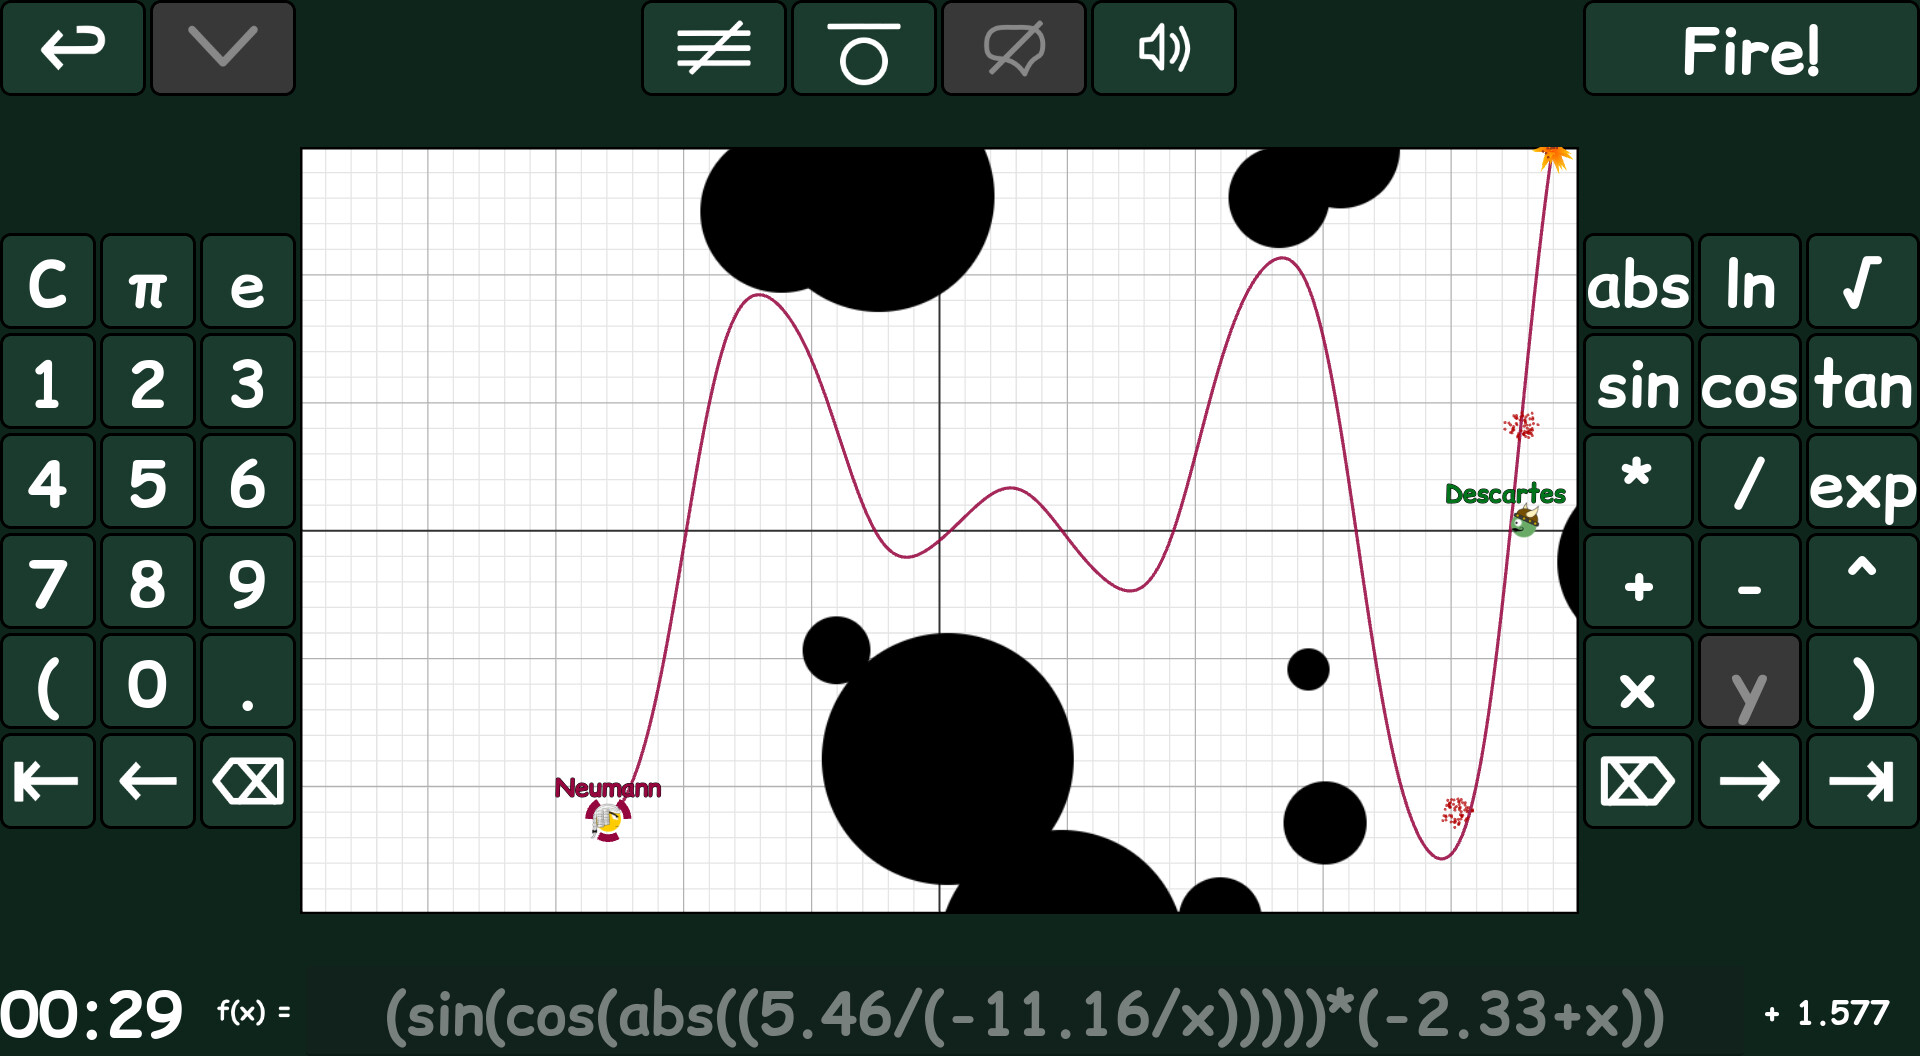Move cursor to line start with leftmost arrow key
Screen dimensions: 1920x1056
pyautogui.click(x=47, y=781)
